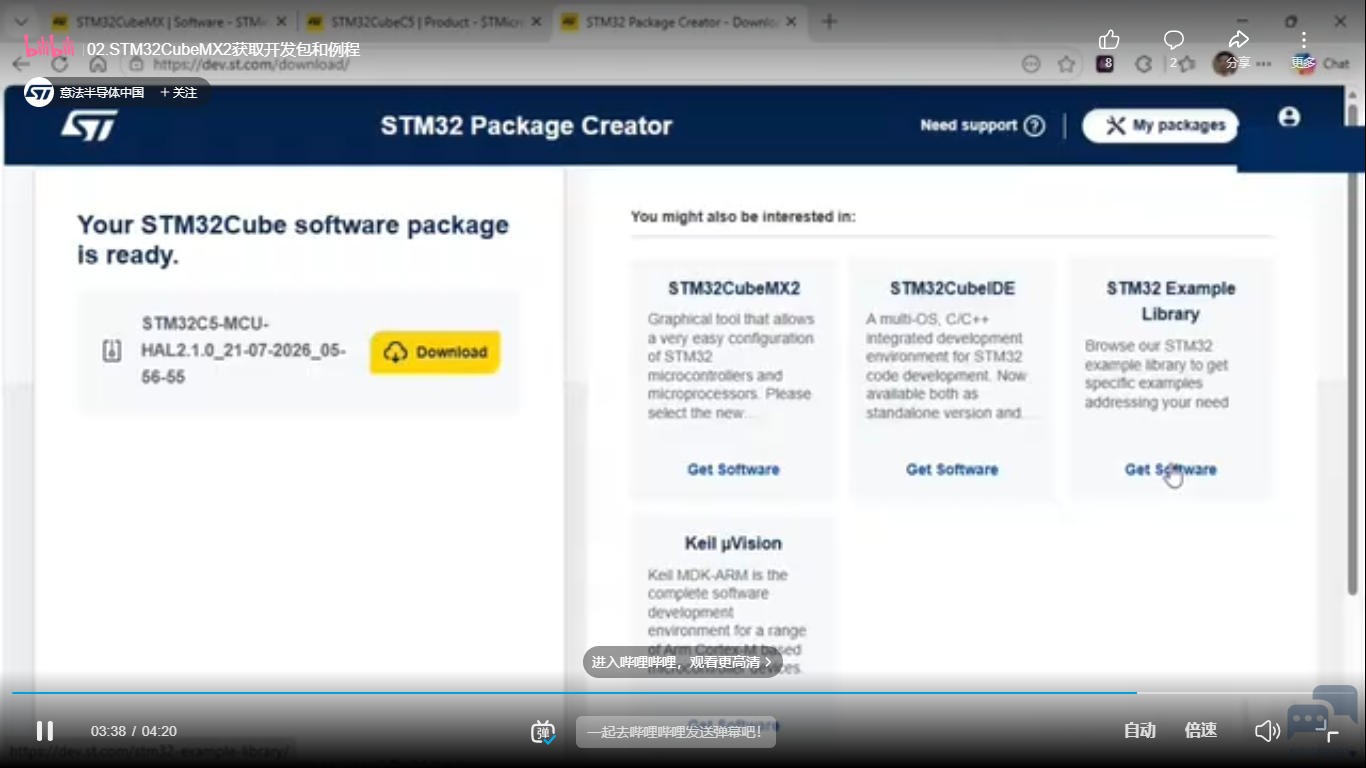Screen dimensions: 1366x768
Task: Mute the video volume
Action: pos(1267,731)
